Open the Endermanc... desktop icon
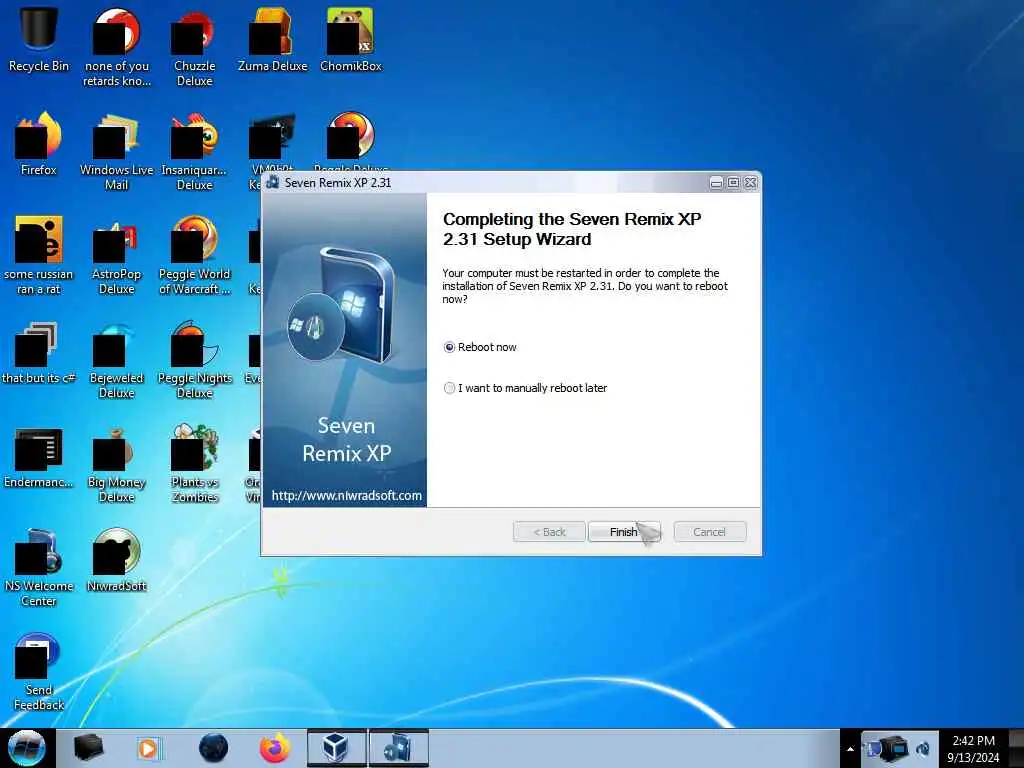Screen dimensions: 1024x768 point(39,456)
